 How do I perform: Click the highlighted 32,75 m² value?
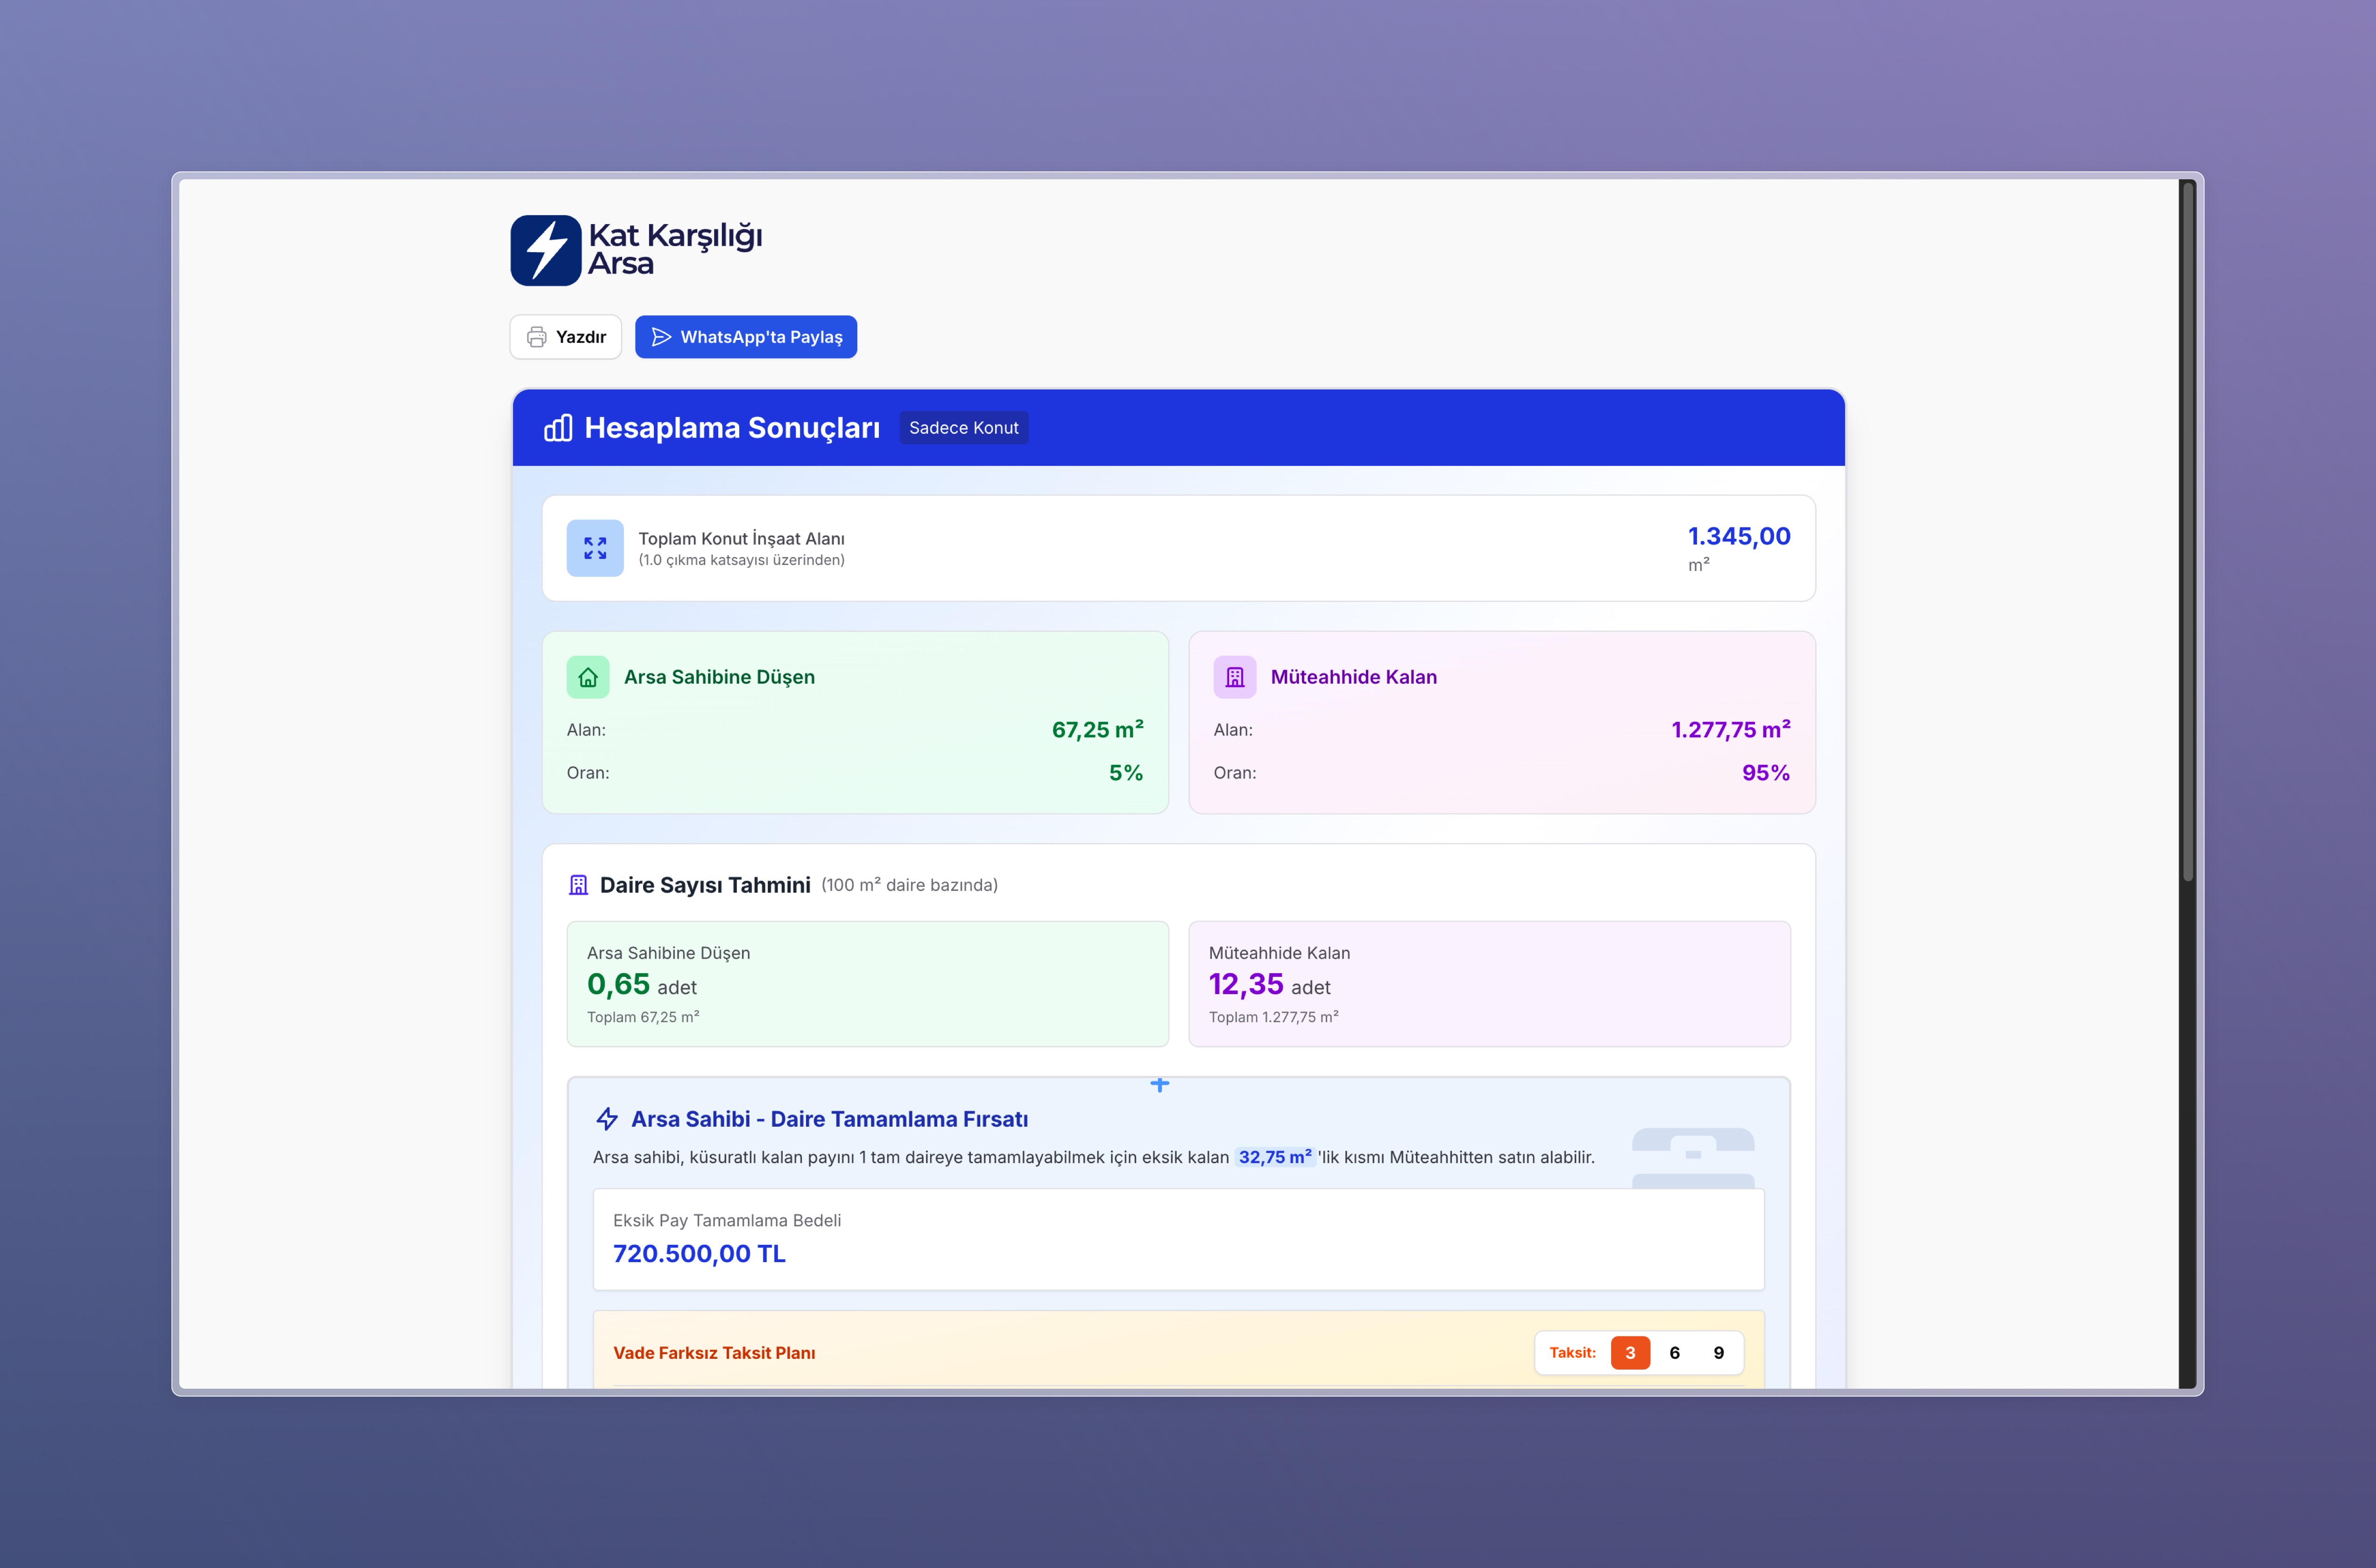1274,1157
